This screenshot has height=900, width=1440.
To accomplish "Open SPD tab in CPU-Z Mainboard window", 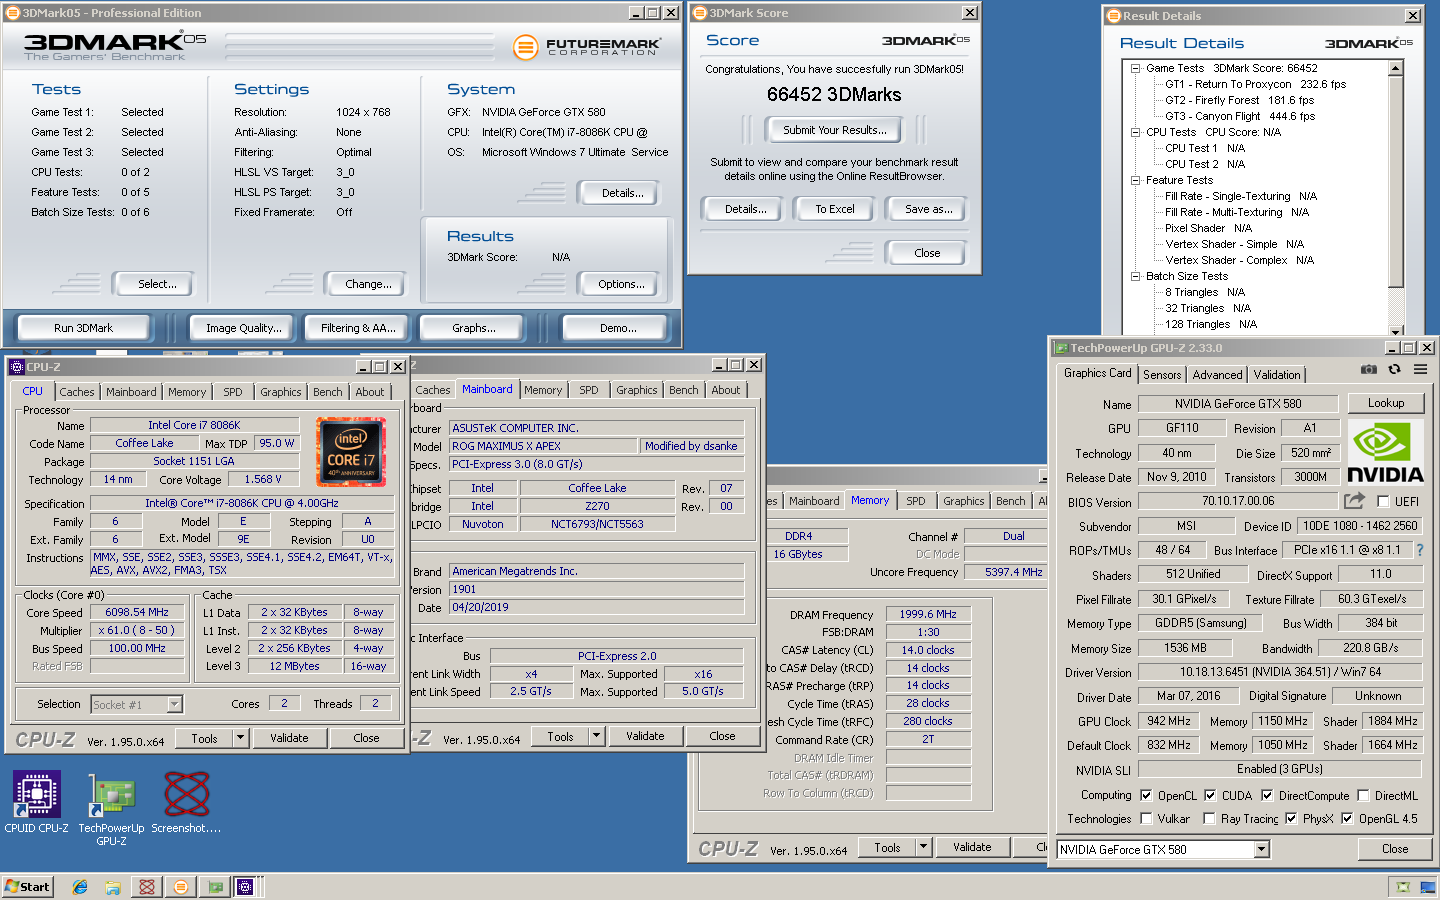I will coord(589,390).
